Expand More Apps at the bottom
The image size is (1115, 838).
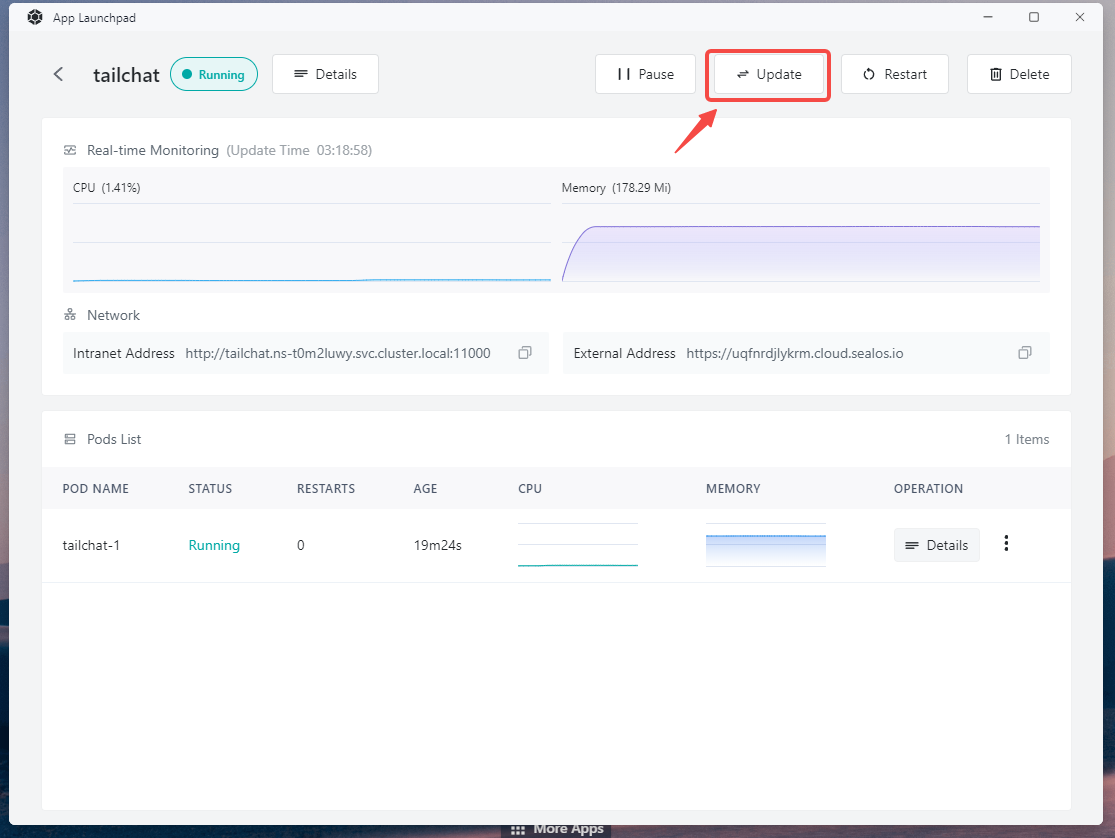pyautogui.click(x=557, y=829)
